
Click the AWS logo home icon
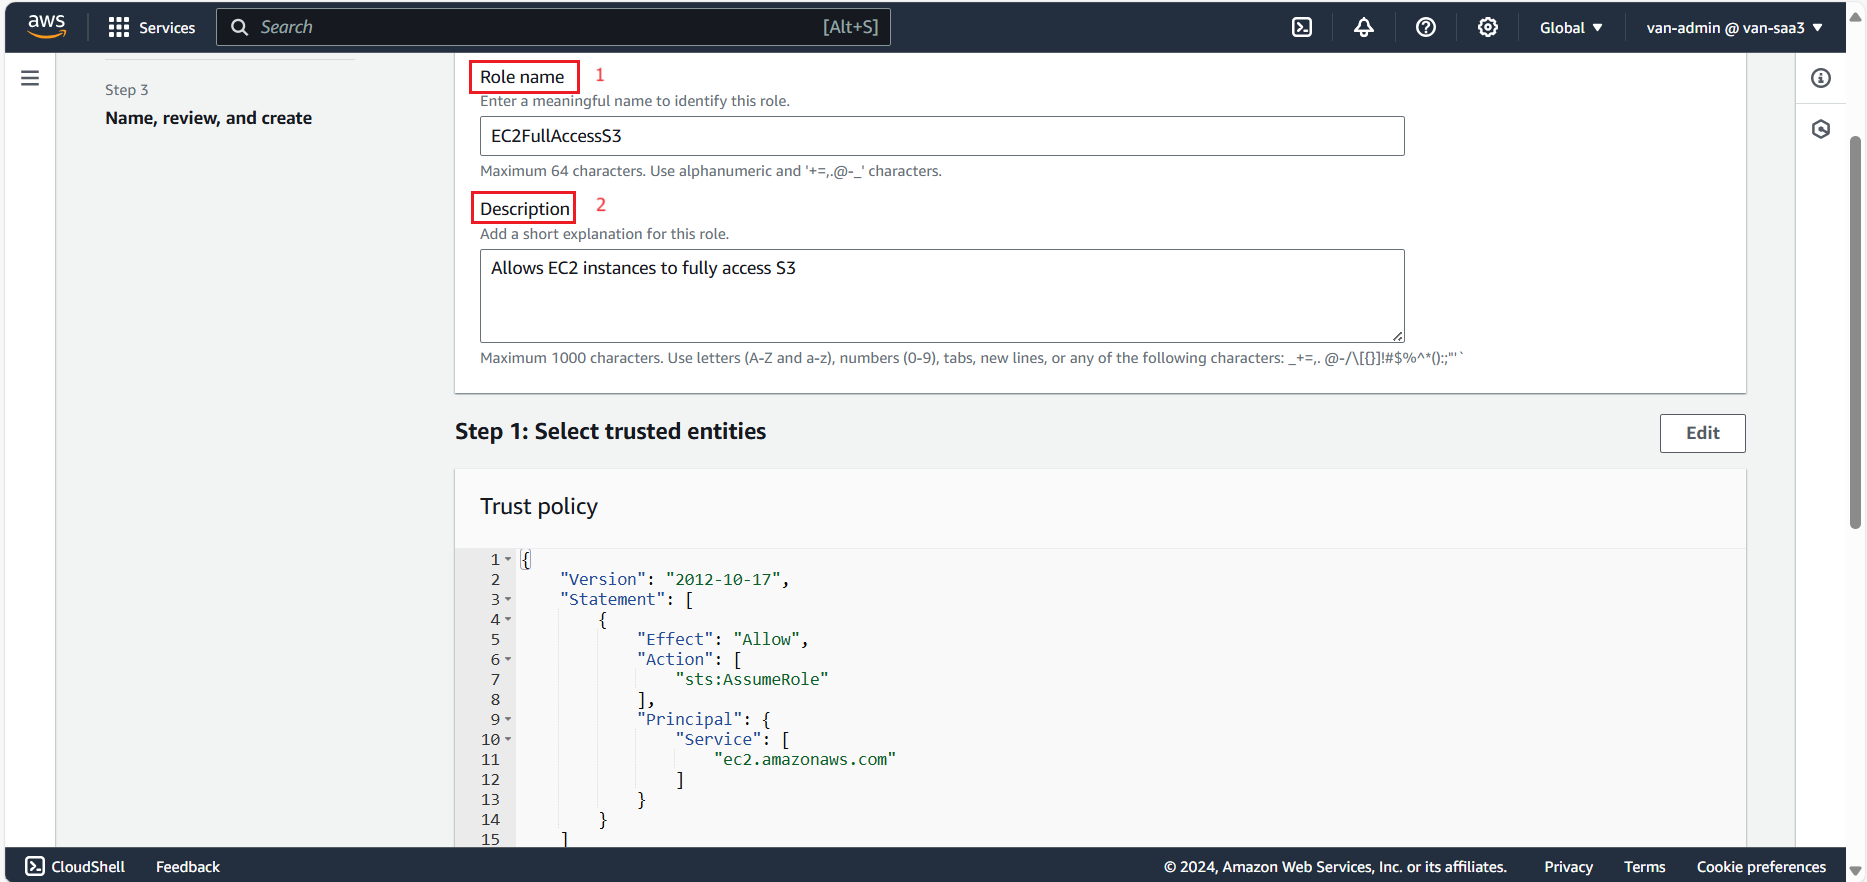click(x=46, y=27)
